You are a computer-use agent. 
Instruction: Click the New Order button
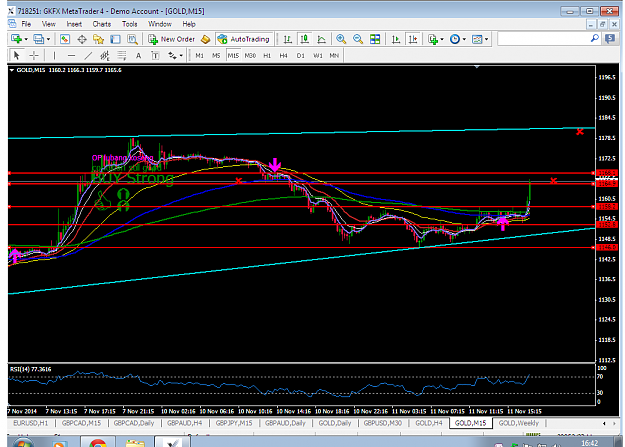(x=171, y=39)
